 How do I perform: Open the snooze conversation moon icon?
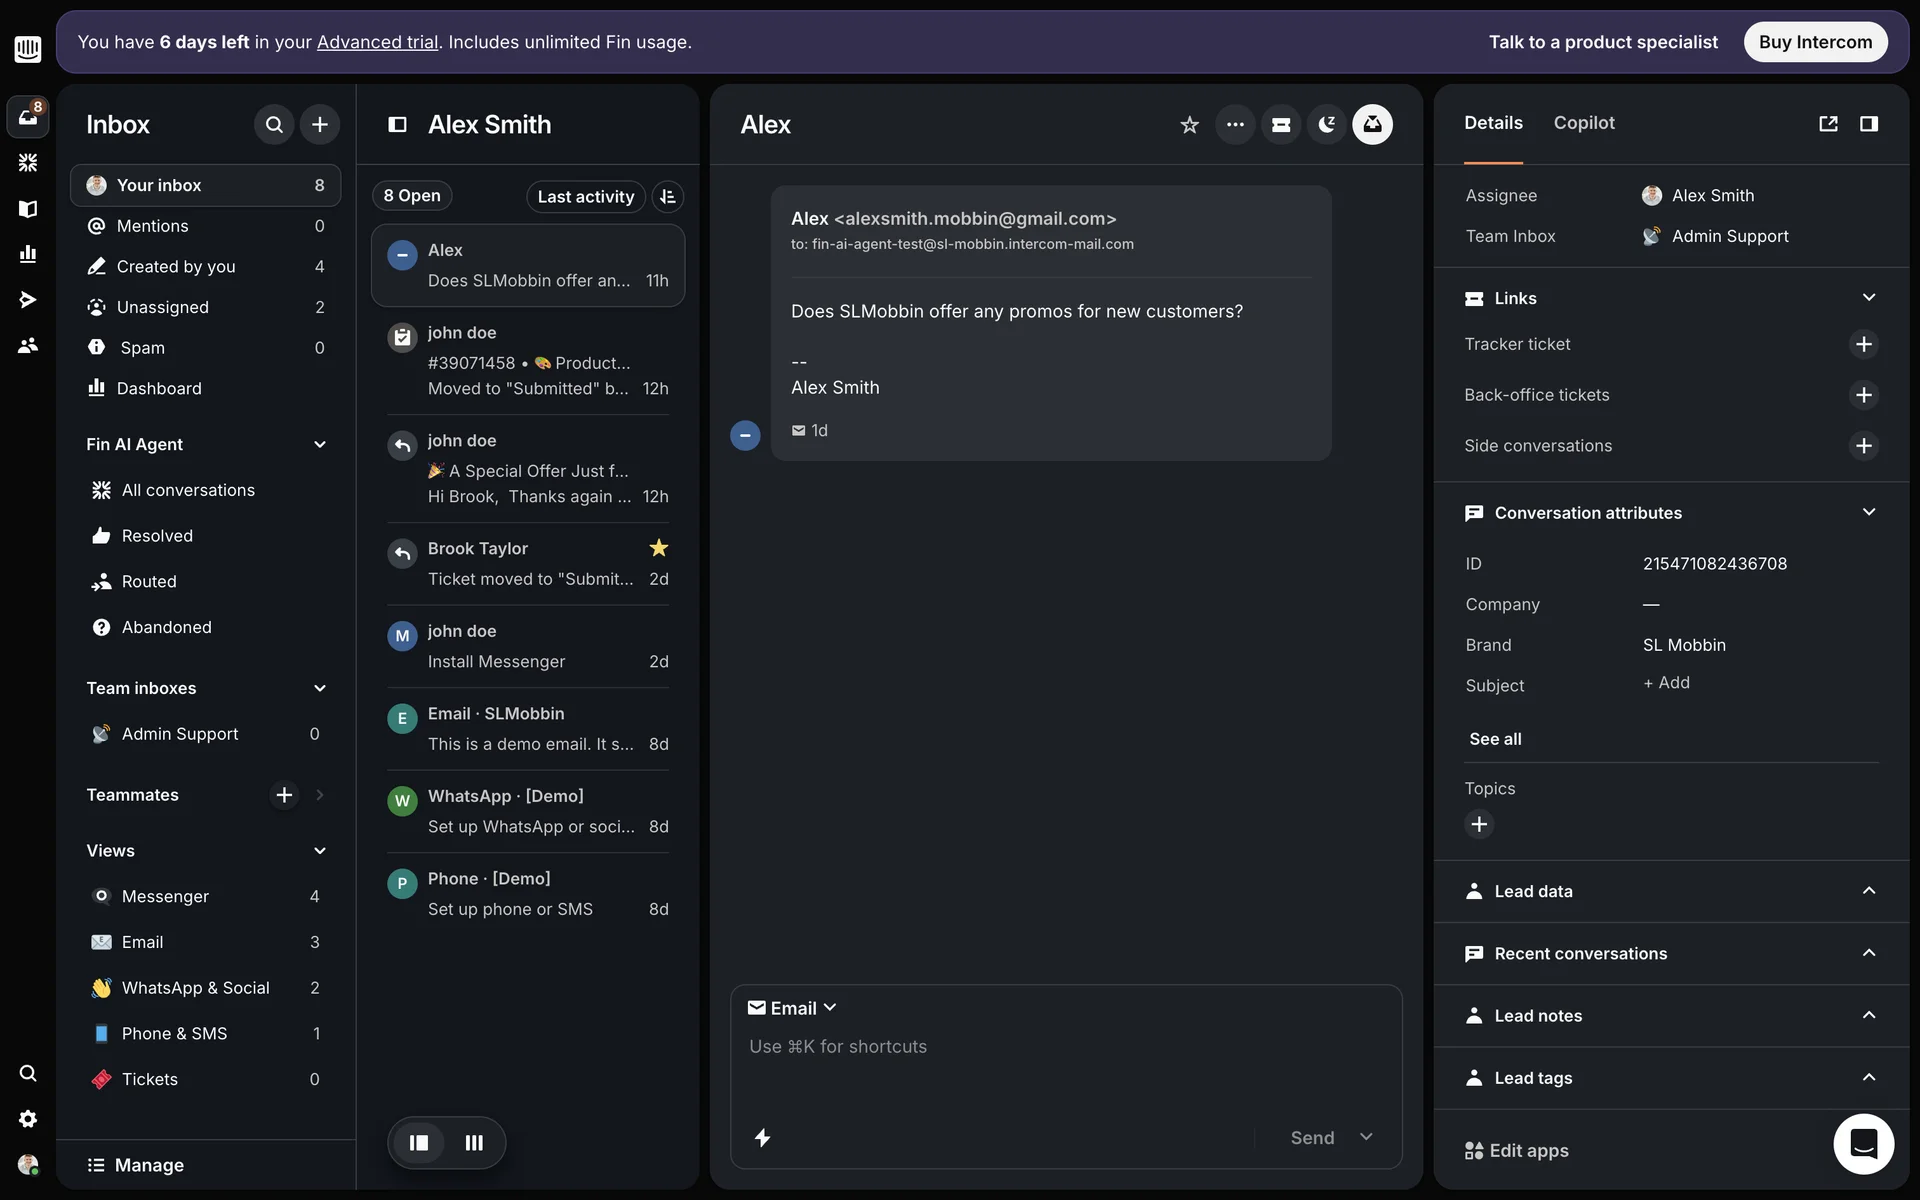(x=1326, y=125)
